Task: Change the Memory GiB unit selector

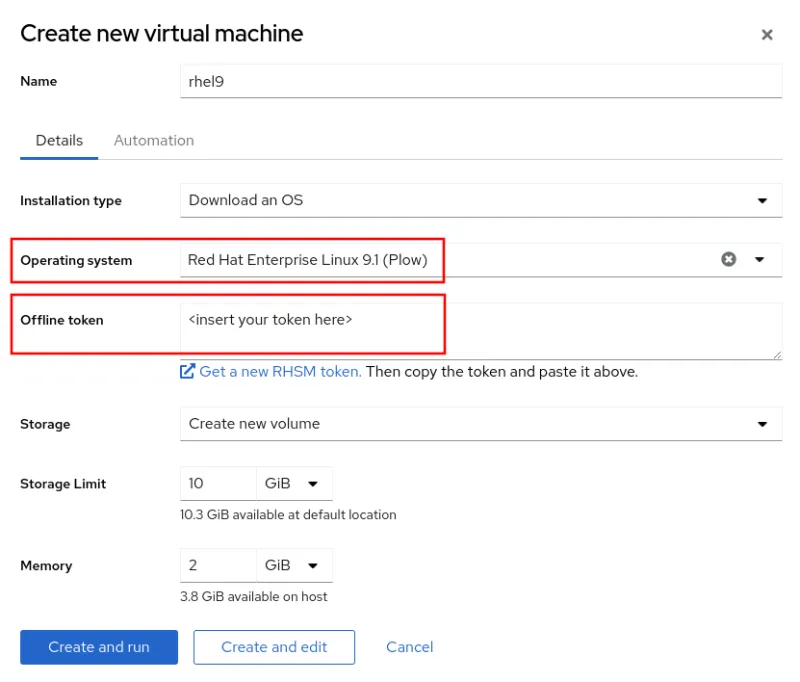Action: [x=295, y=565]
